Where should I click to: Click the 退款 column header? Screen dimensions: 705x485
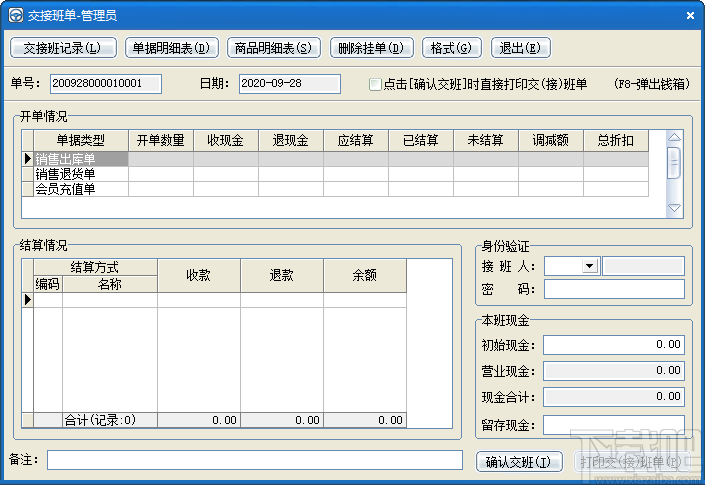[282, 275]
